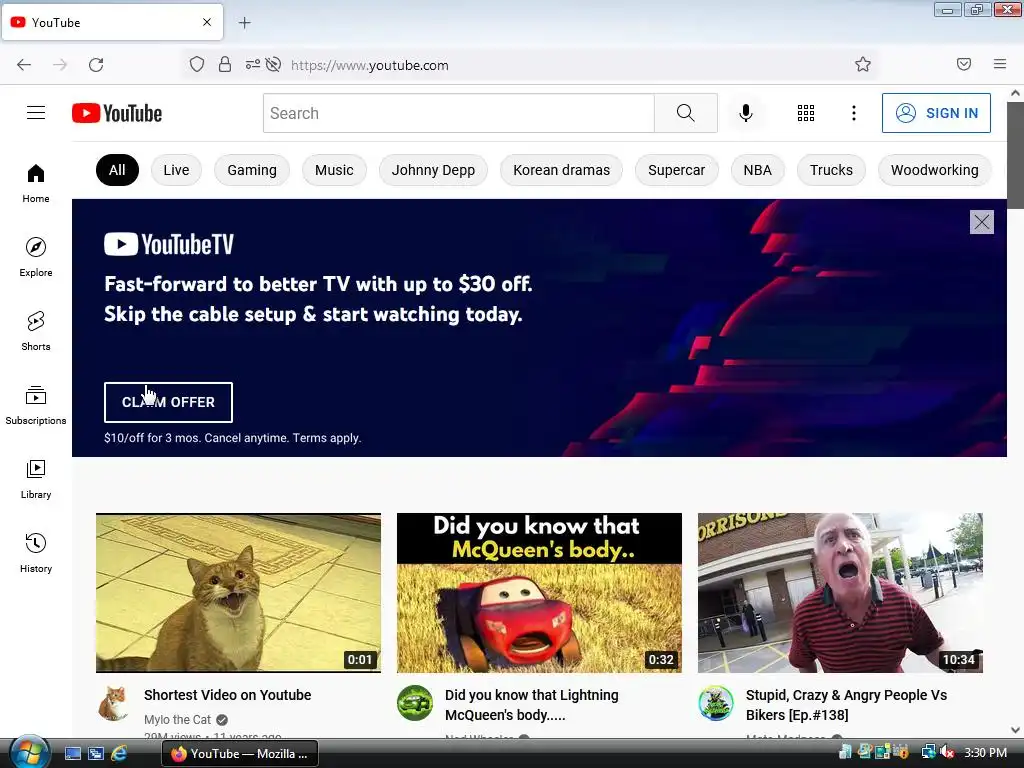Screen dimensions: 1024x768
Task: Select the Johnny Depp filter chip
Action: [433, 170]
